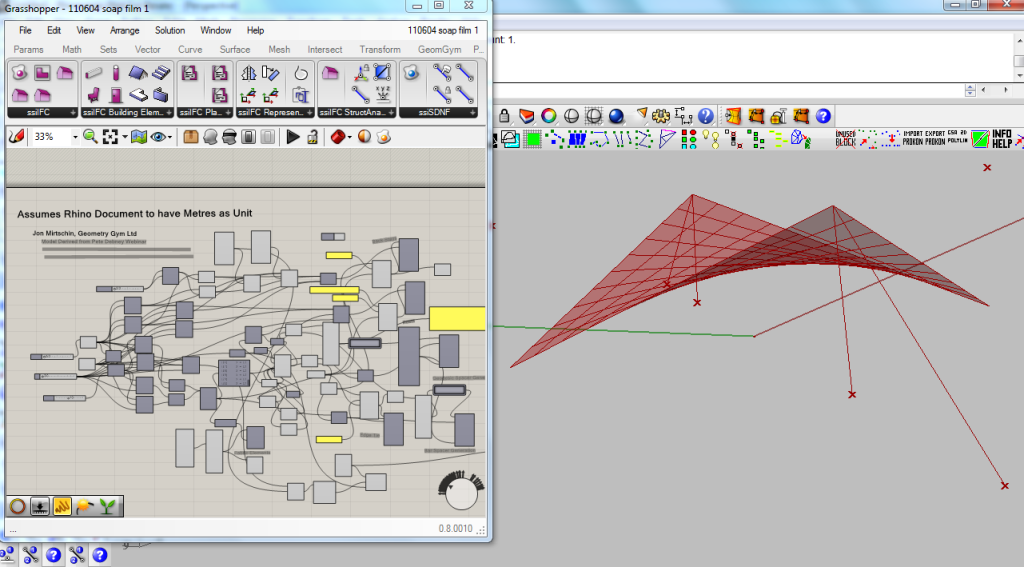Click the play/recompute arrow icon
1024x567 pixels.
tap(293, 137)
